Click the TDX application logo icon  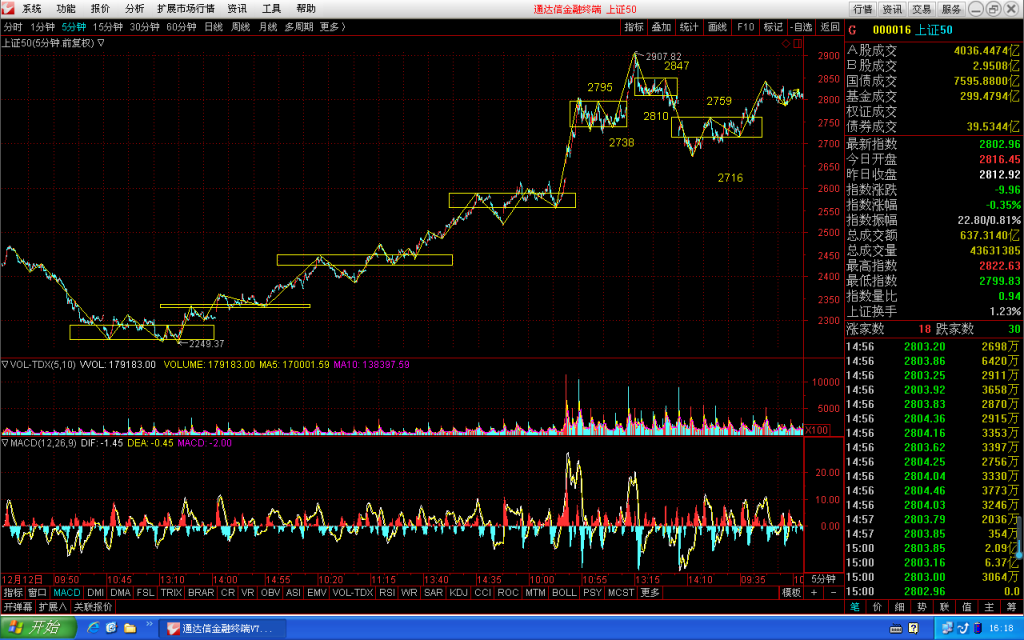(8, 8)
